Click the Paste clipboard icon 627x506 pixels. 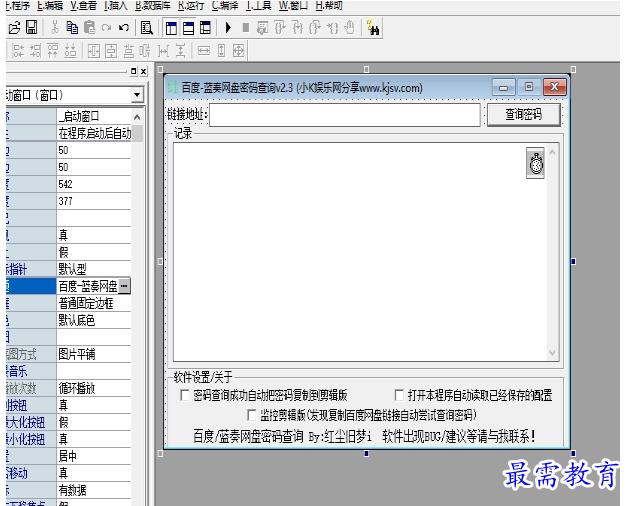tap(90, 28)
